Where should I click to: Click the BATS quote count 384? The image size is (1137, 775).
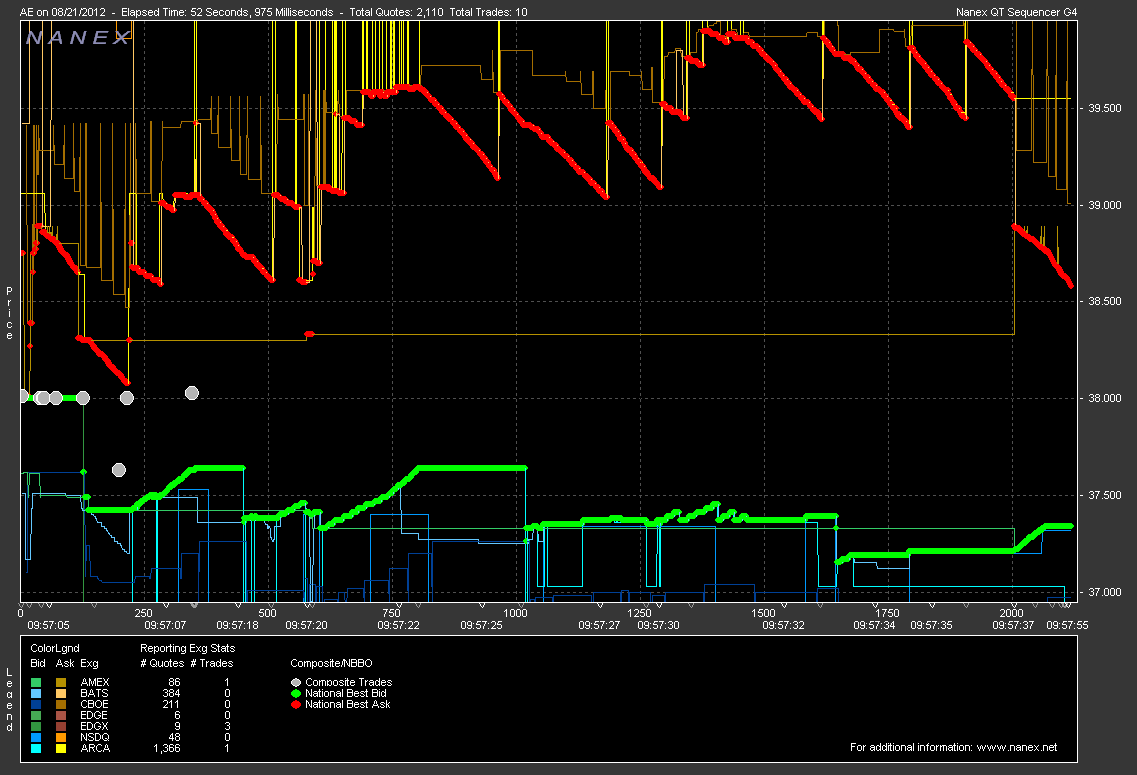(x=172, y=693)
